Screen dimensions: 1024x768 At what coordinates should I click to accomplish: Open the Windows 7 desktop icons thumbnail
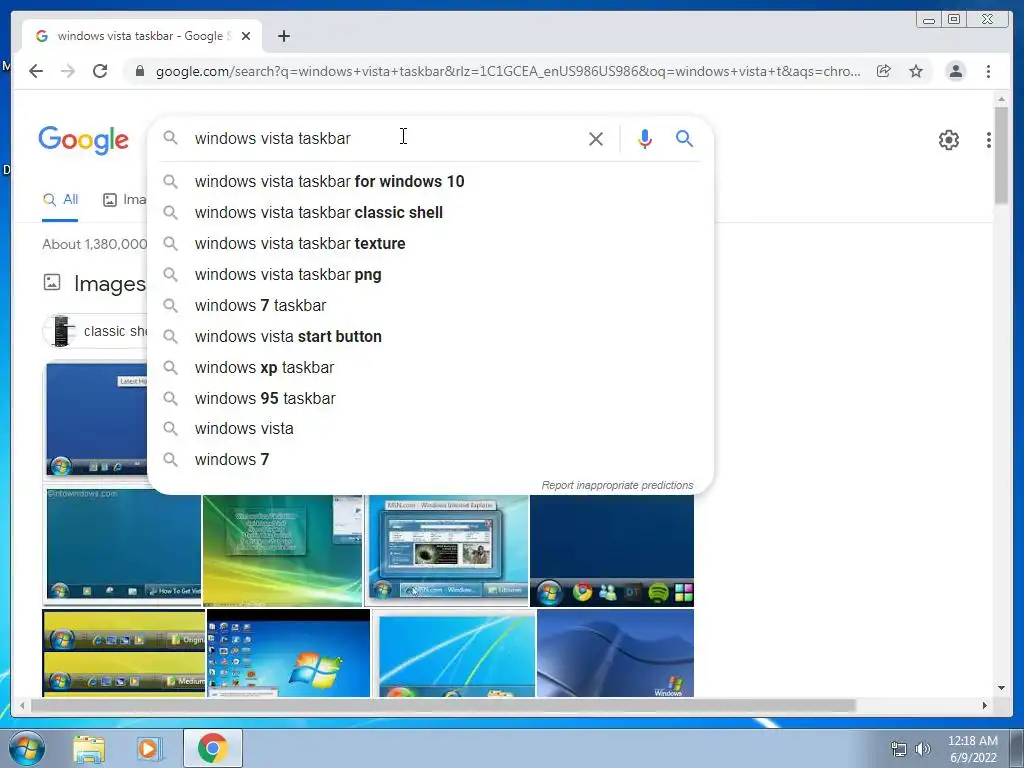point(288,653)
